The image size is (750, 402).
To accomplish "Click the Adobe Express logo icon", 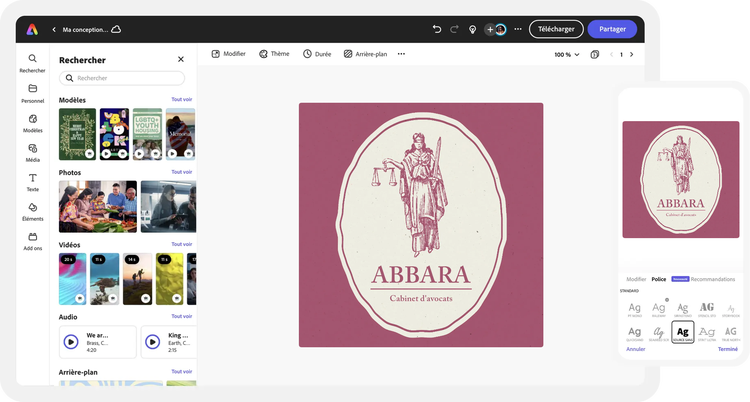I will click(32, 30).
